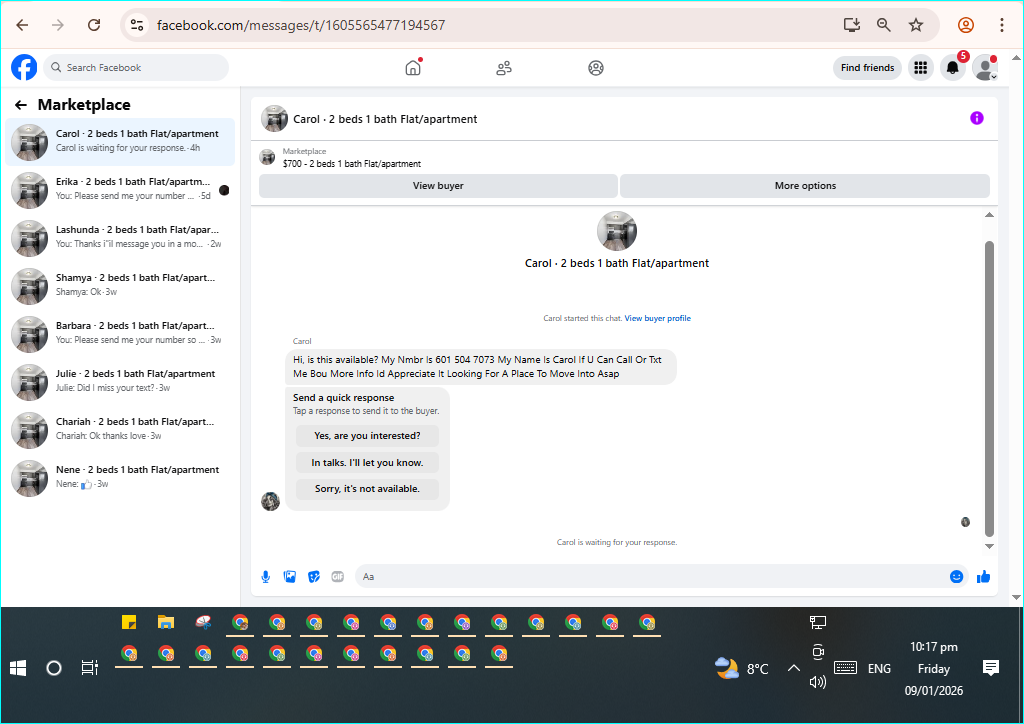1024x724 pixels.
Task: Open the Chrome profile icon
Action: 966,25
